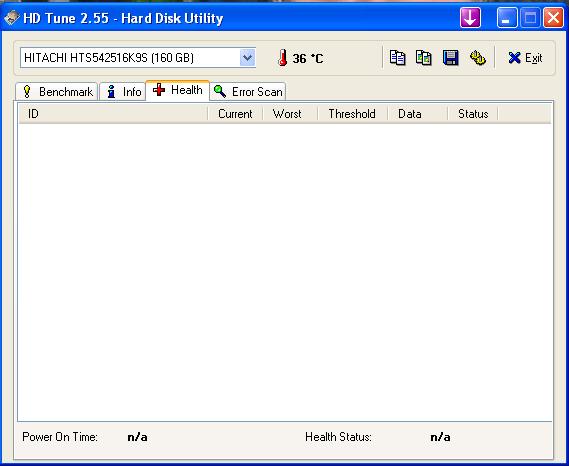Click the red thermometer temperature icon

[x=283, y=58]
